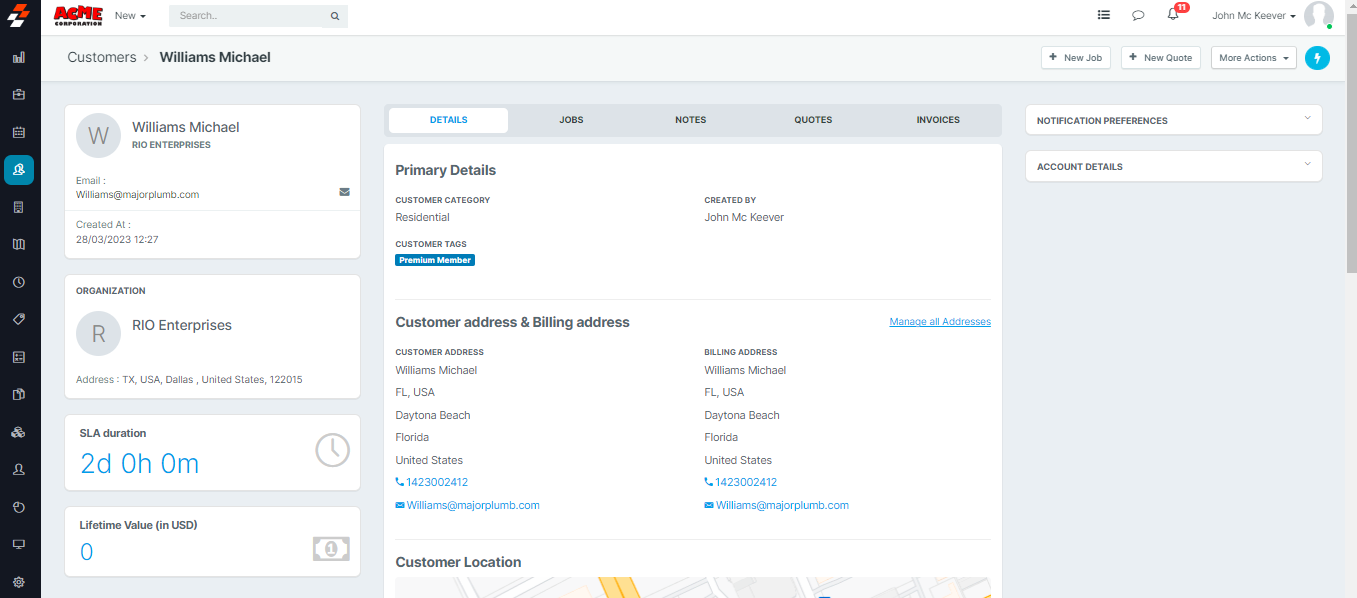Image resolution: width=1357 pixels, height=598 pixels.
Task: Expand the Account Details panel
Action: 1173,166
